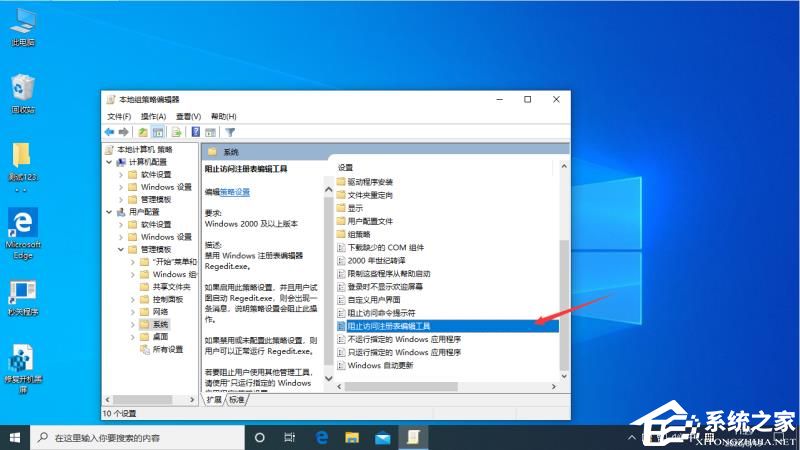Open the 查看(V) menu

pyautogui.click(x=187, y=116)
